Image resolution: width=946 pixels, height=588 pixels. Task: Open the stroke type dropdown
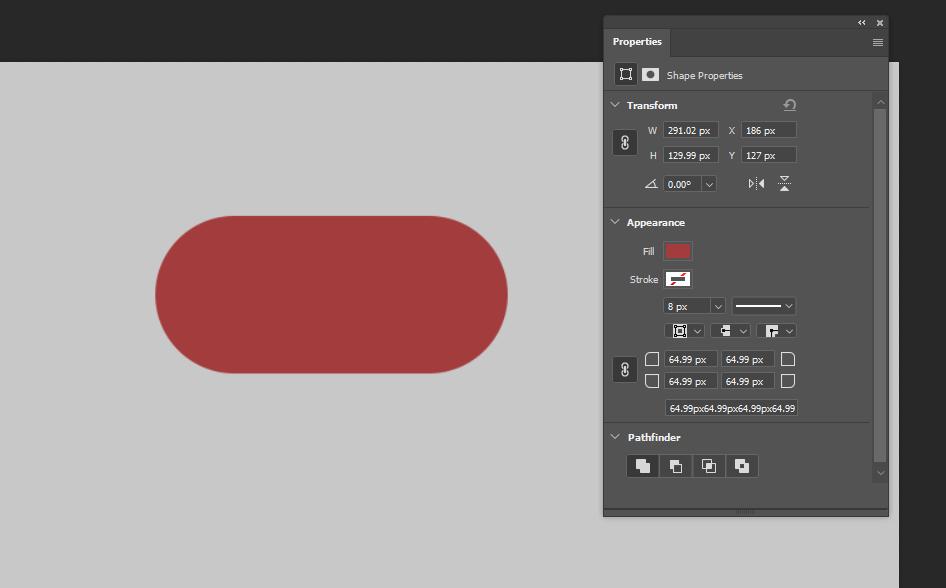click(x=764, y=305)
